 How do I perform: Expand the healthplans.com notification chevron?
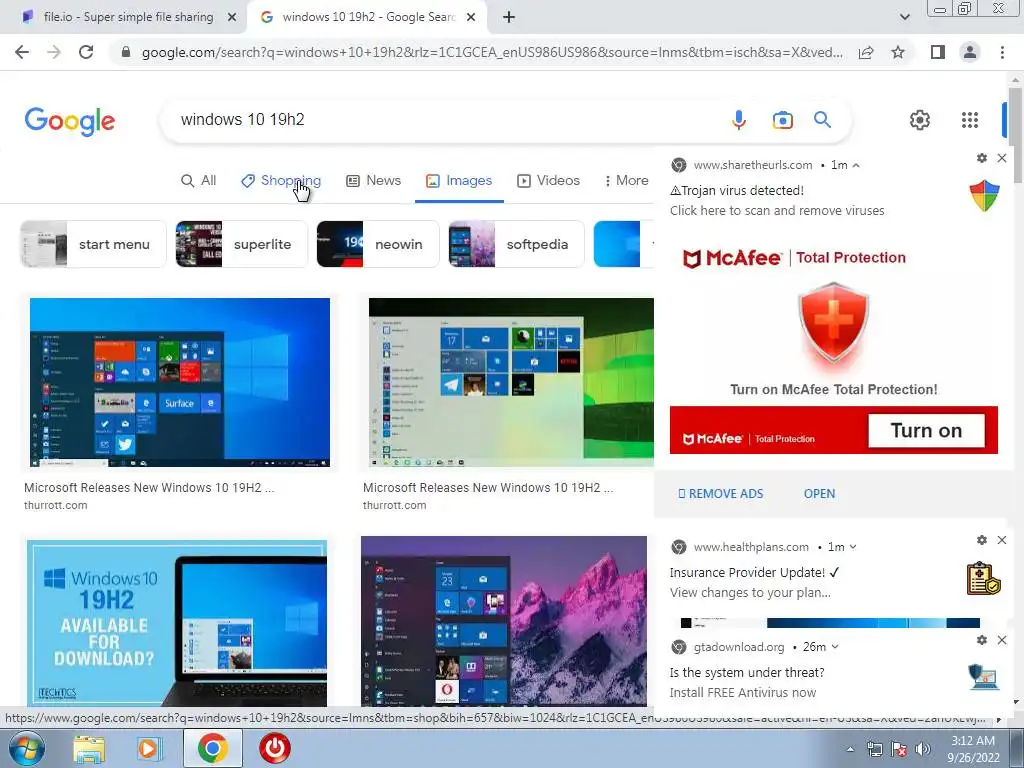[x=853, y=547]
